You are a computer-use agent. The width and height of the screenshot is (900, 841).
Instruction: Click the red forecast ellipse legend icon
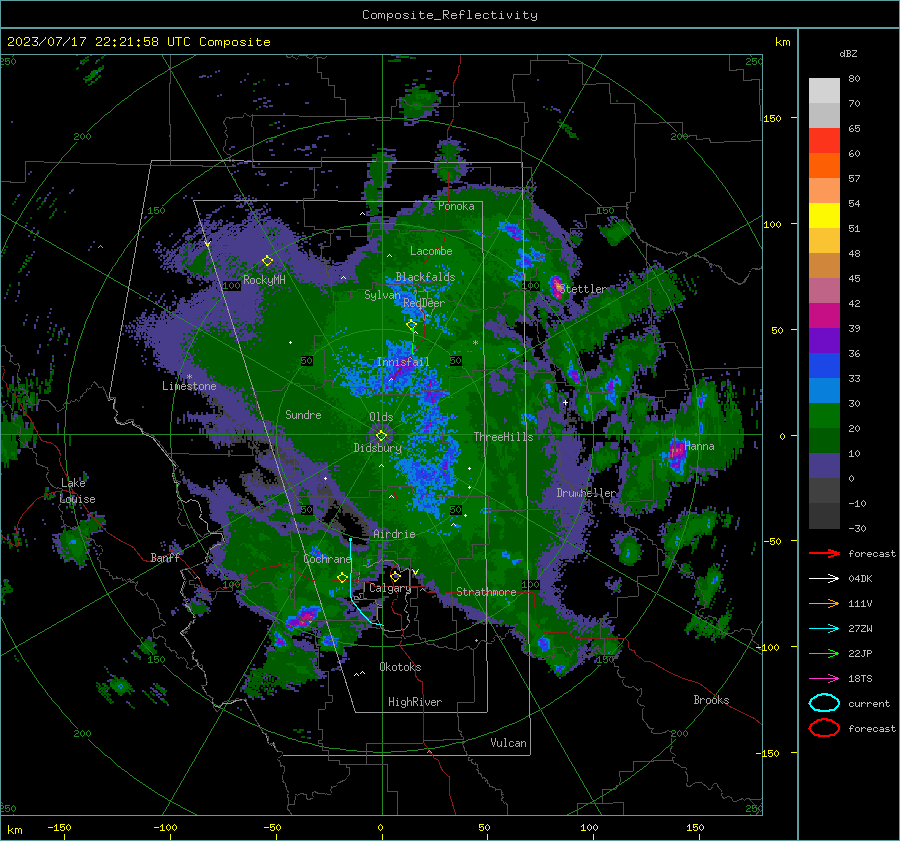(x=824, y=728)
